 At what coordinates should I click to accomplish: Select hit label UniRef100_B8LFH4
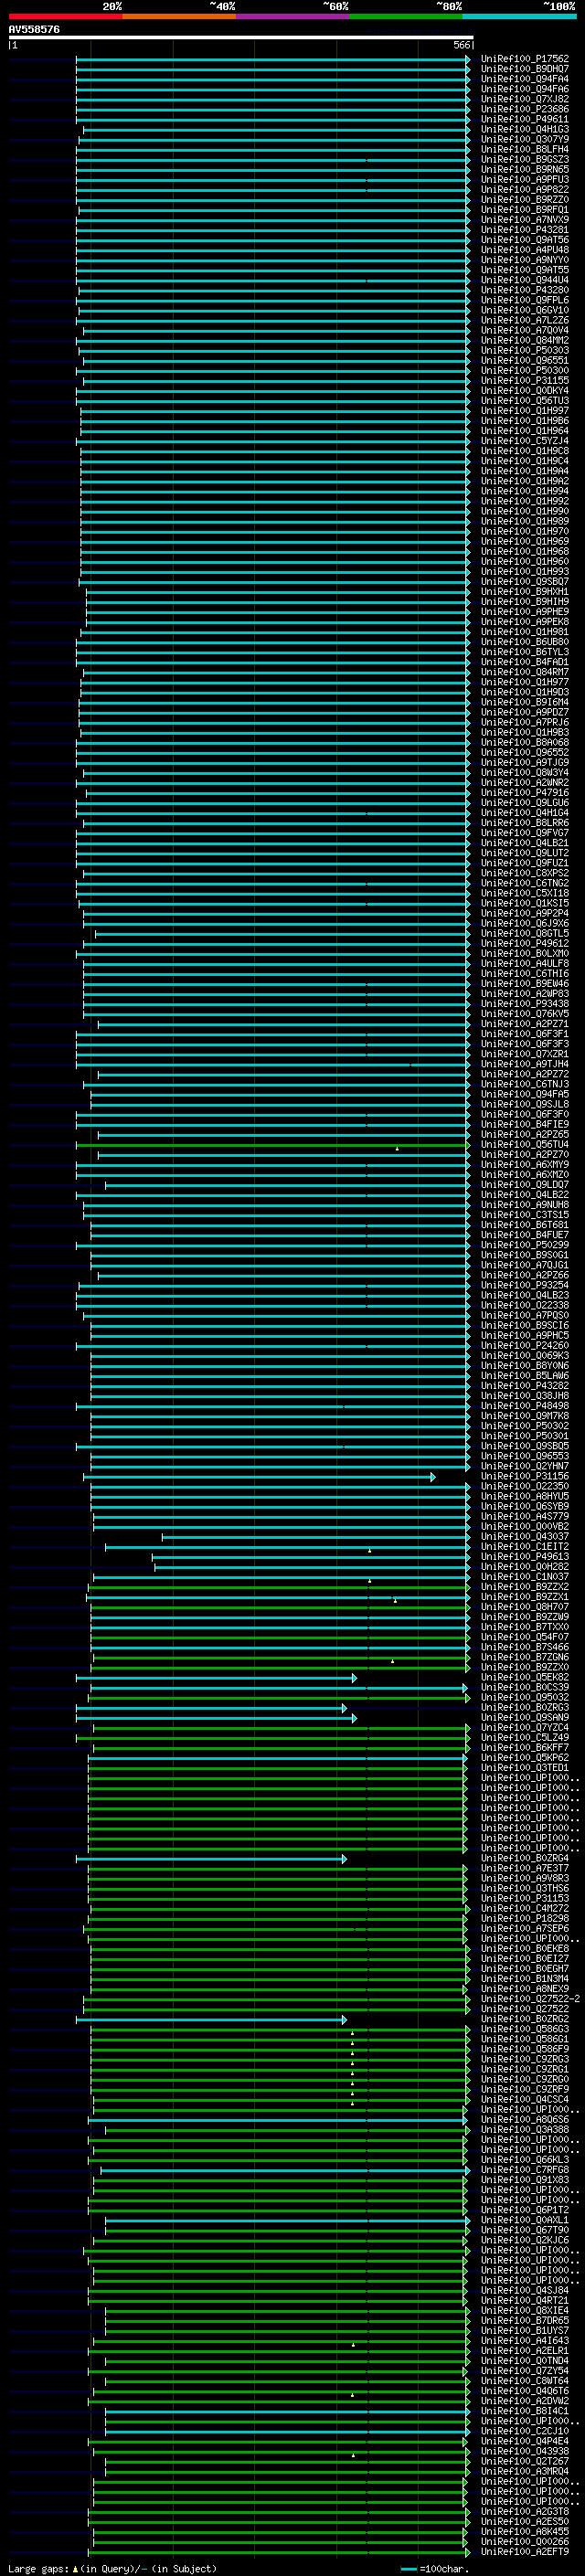click(x=524, y=150)
